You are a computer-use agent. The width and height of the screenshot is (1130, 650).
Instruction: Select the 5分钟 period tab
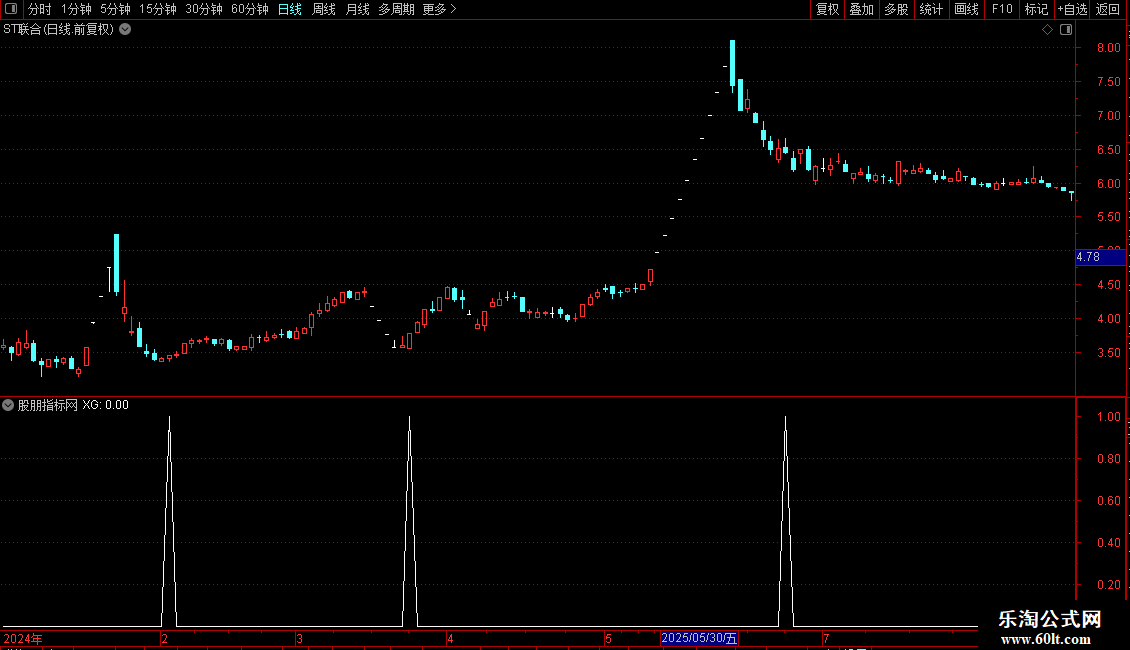(115, 9)
